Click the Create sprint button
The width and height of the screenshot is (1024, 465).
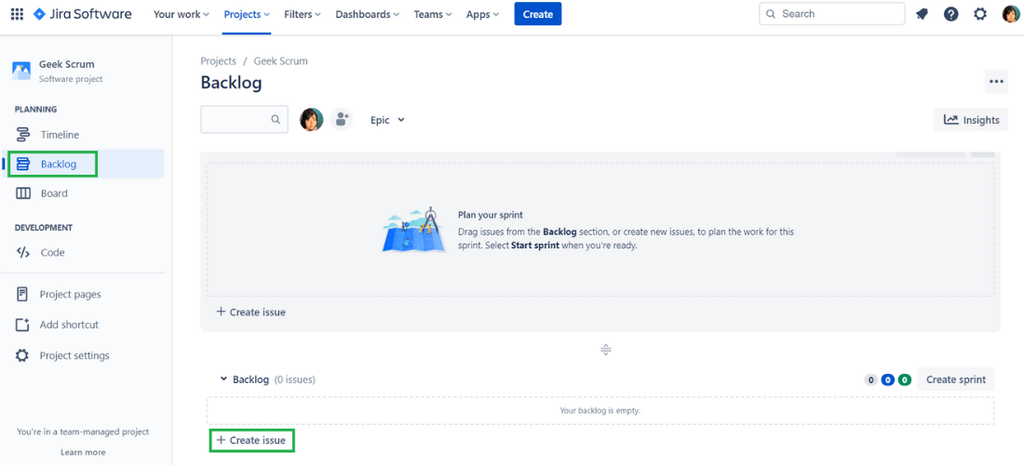pyautogui.click(x=956, y=379)
